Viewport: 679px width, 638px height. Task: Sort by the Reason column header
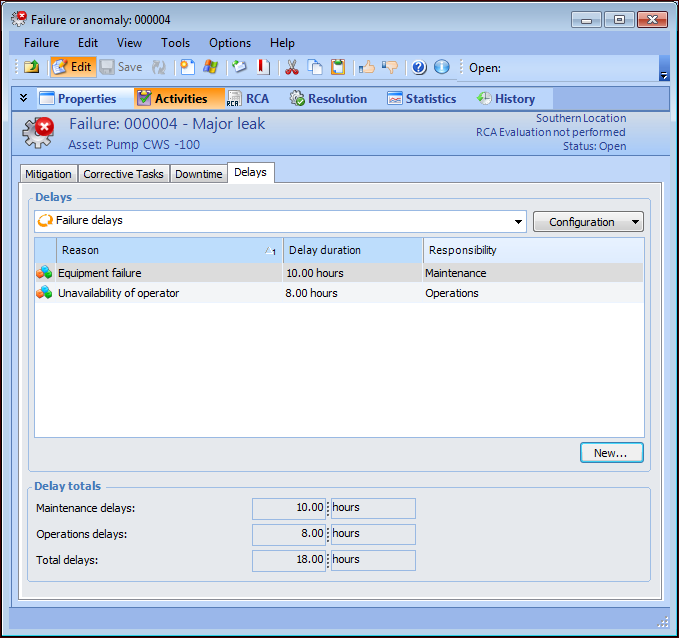(160, 250)
